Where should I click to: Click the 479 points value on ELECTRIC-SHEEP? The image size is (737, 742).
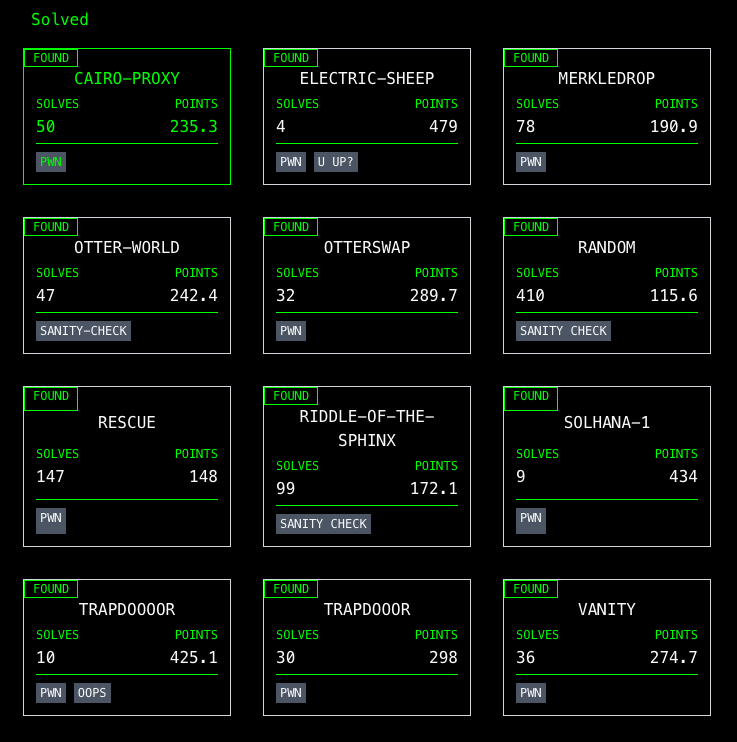click(444, 126)
